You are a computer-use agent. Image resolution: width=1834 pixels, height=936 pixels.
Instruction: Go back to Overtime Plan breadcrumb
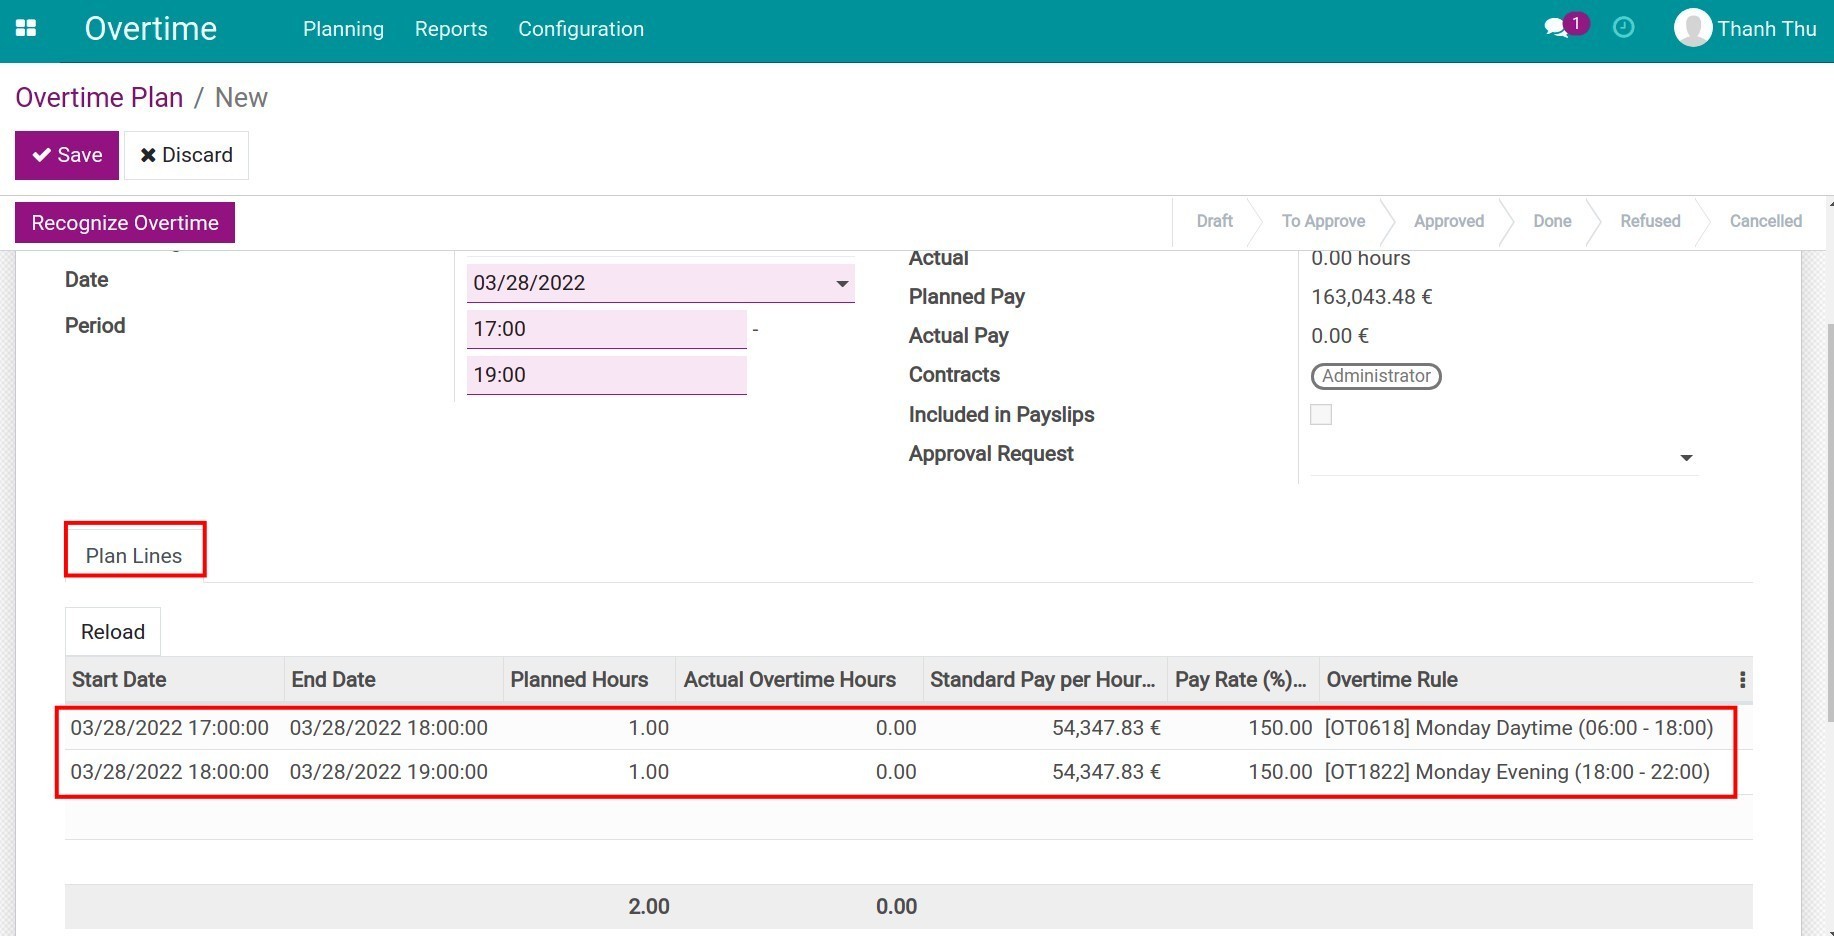(99, 98)
